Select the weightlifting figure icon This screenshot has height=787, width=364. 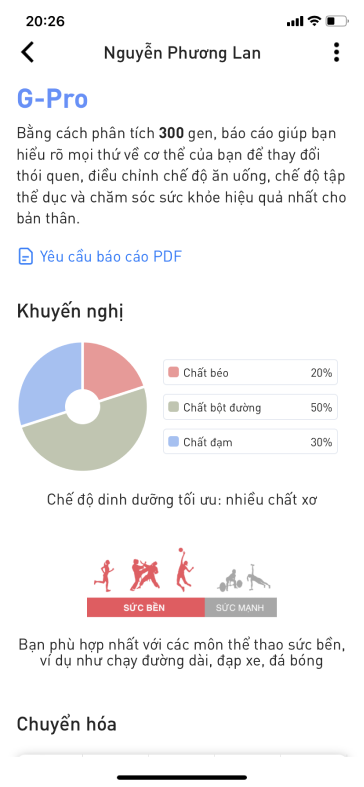[230, 580]
